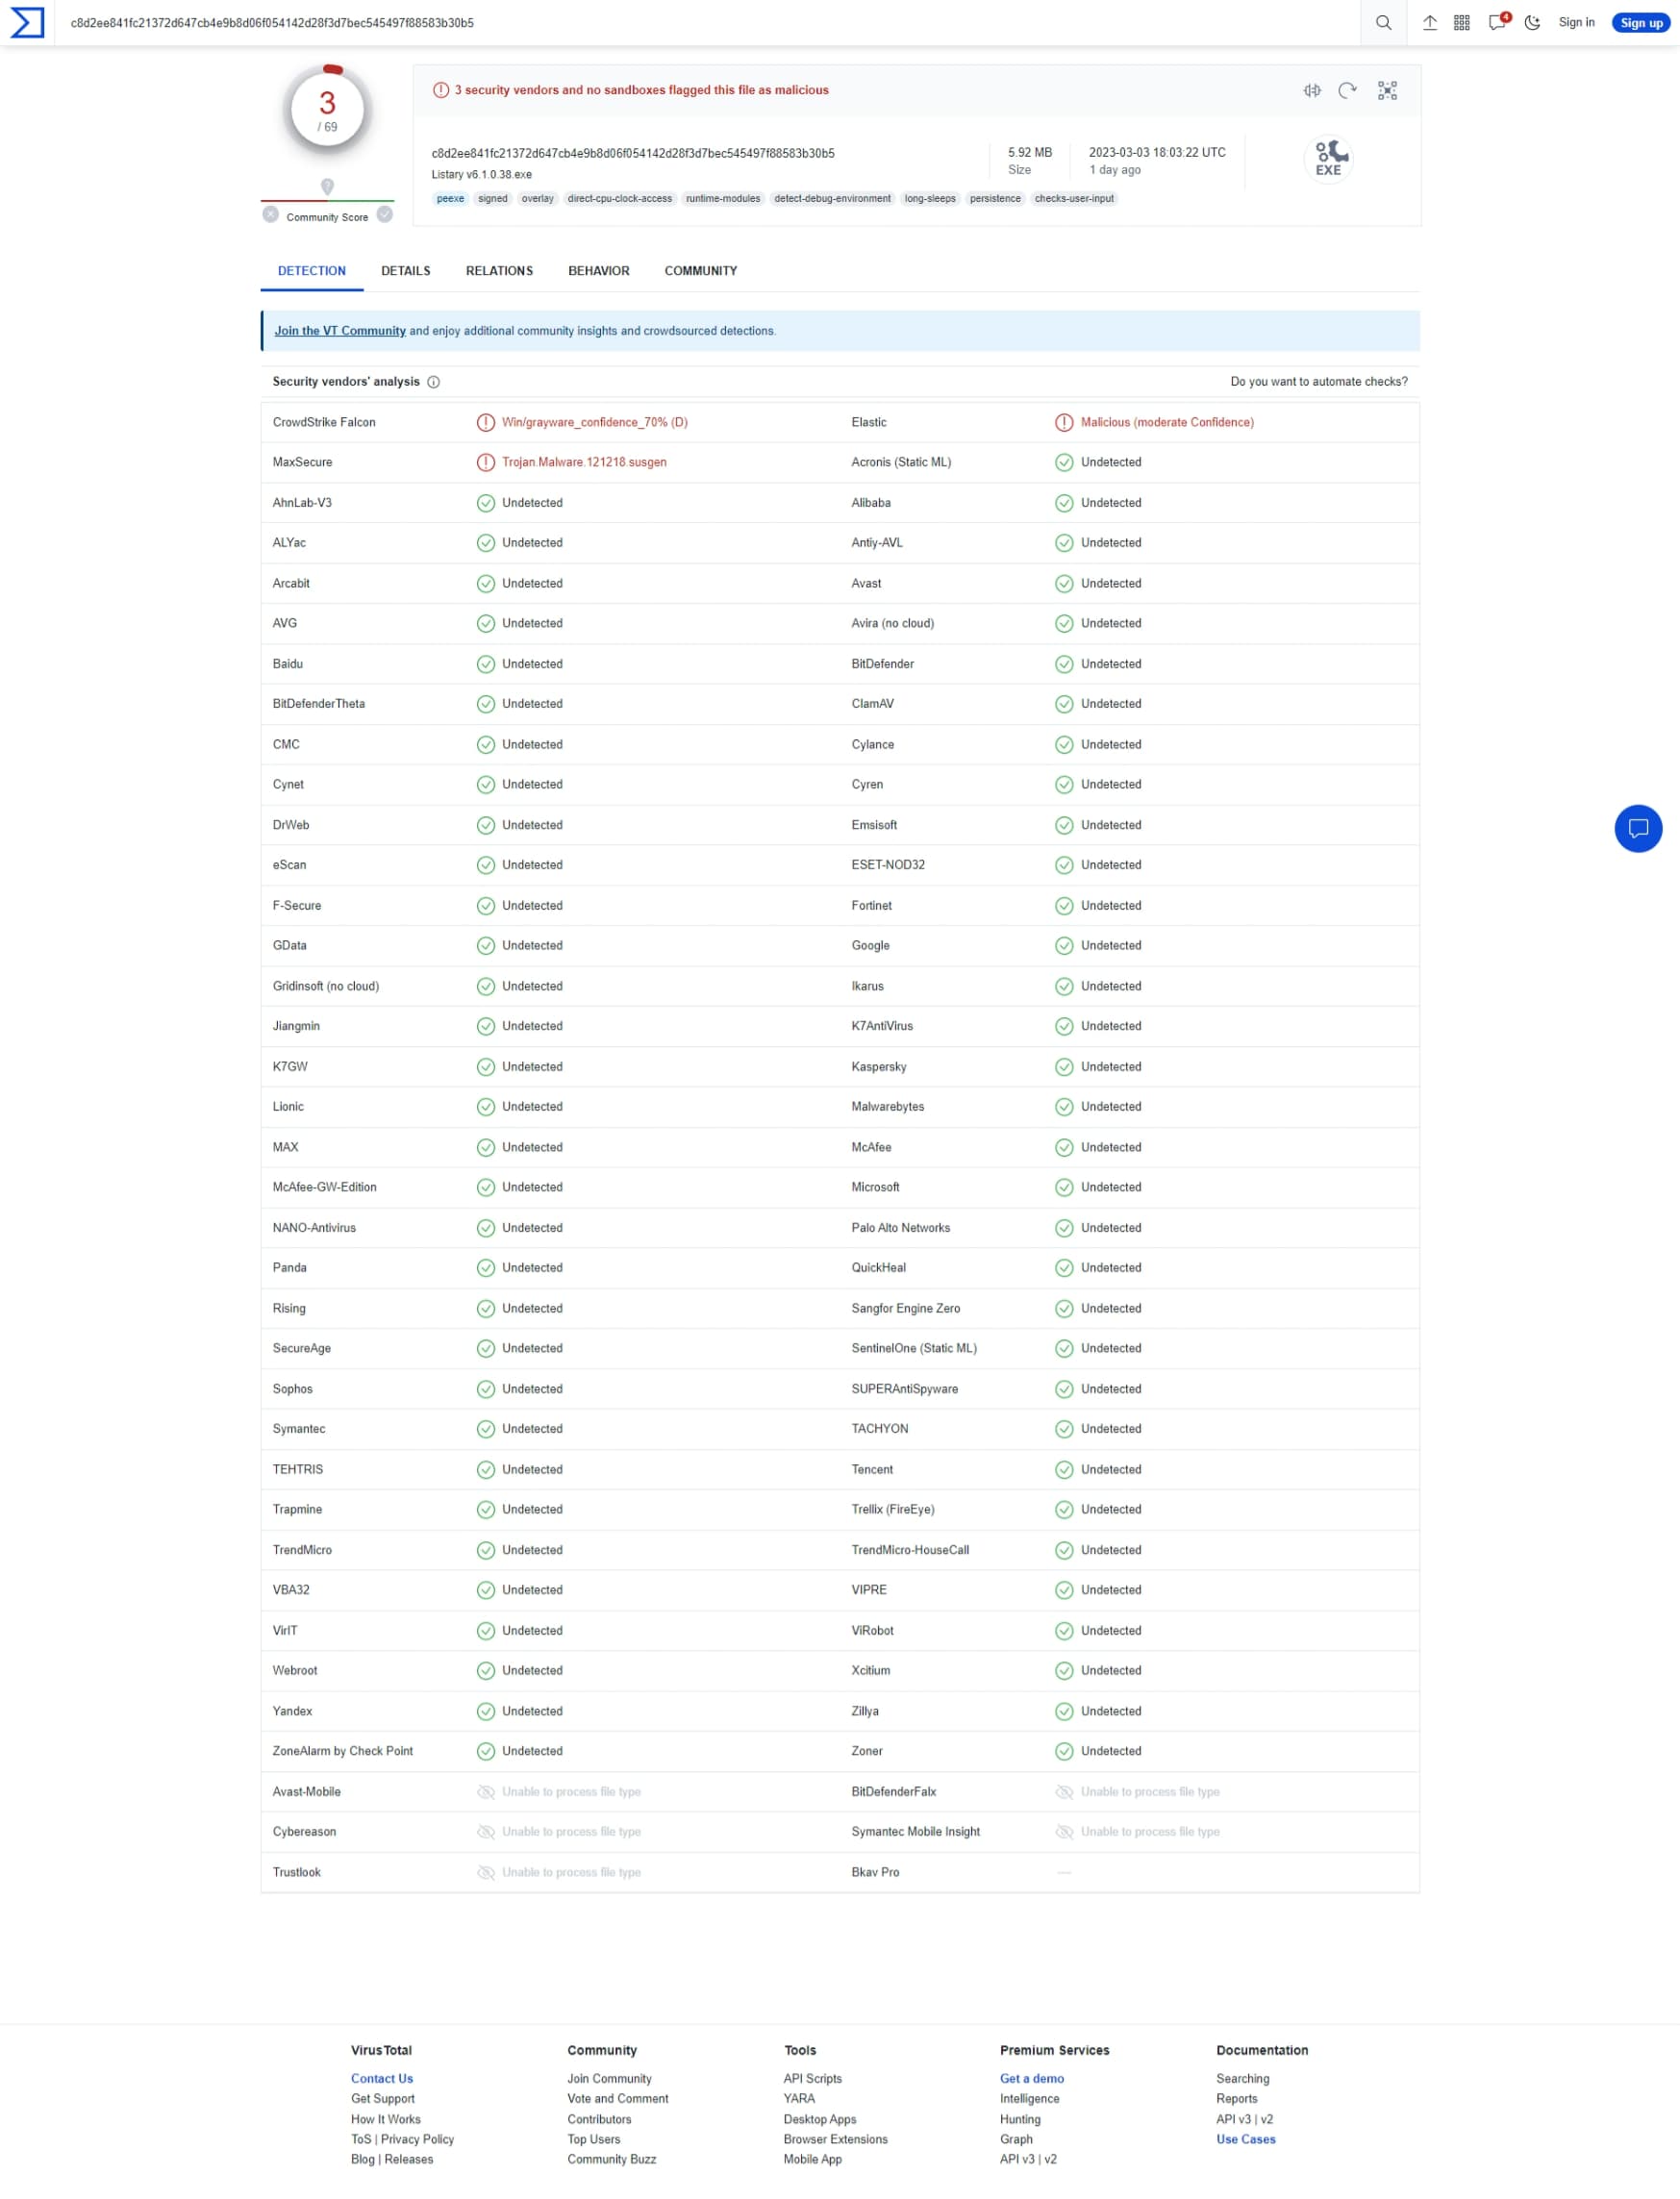Click Trojan.Malware.121218.susgen detection text
The width and height of the screenshot is (1680, 2199).
pos(584,463)
